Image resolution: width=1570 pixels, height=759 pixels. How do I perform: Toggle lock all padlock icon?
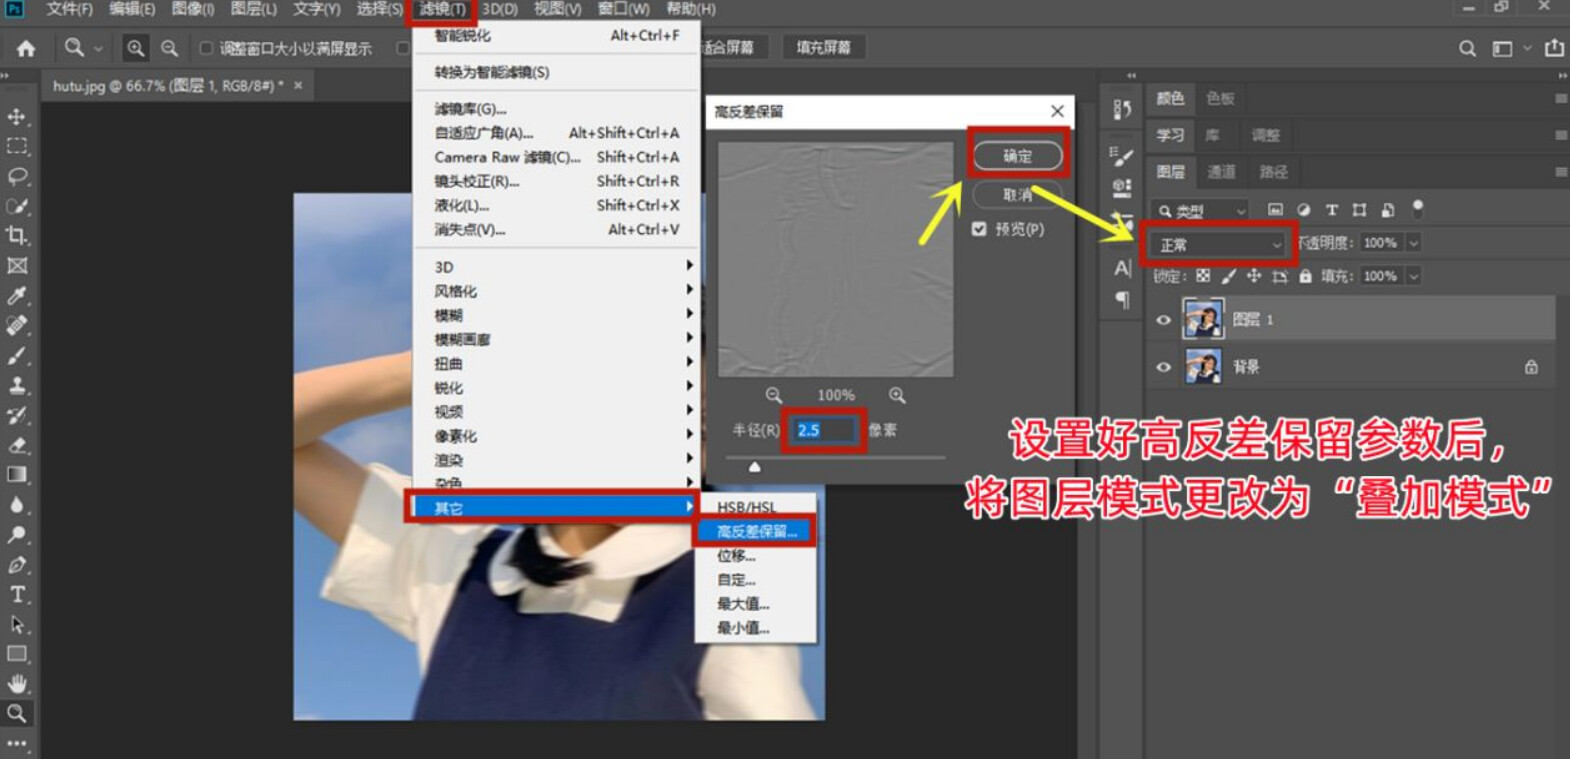(x=1305, y=276)
